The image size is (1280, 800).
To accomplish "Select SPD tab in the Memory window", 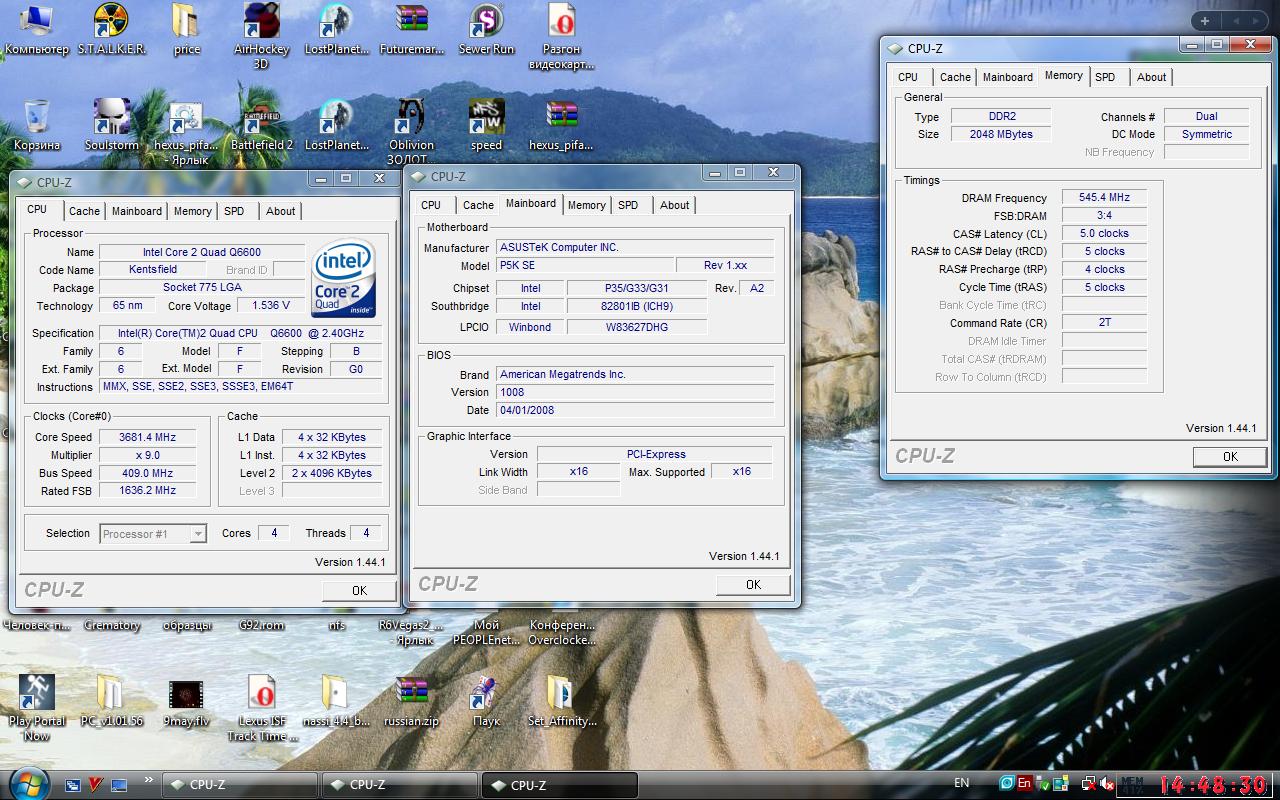I will coord(1105,77).
